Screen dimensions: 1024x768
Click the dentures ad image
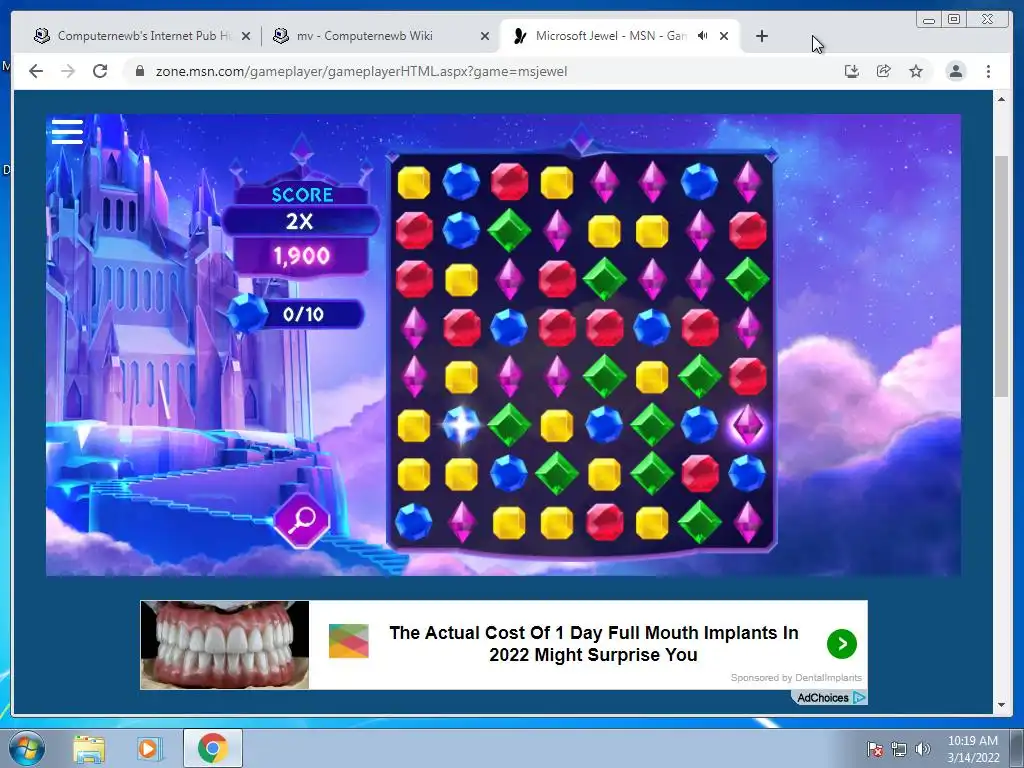(225, 645)
